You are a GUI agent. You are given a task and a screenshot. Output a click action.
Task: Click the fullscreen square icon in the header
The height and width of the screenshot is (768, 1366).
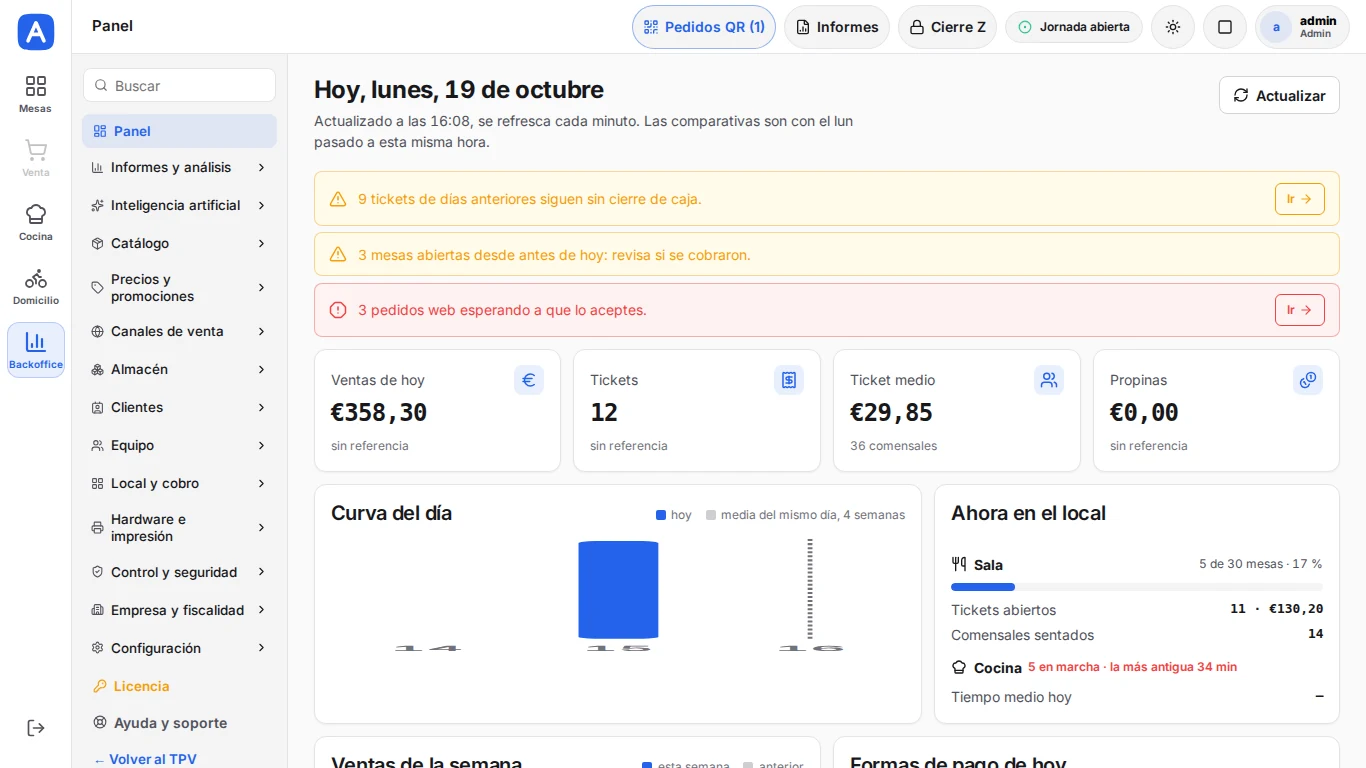pos(1225,27)
